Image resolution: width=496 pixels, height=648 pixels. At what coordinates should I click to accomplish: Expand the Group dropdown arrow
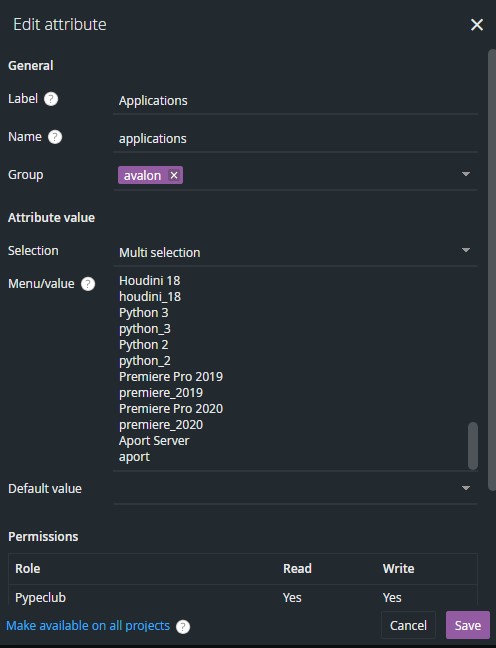[x=466, y=174]
